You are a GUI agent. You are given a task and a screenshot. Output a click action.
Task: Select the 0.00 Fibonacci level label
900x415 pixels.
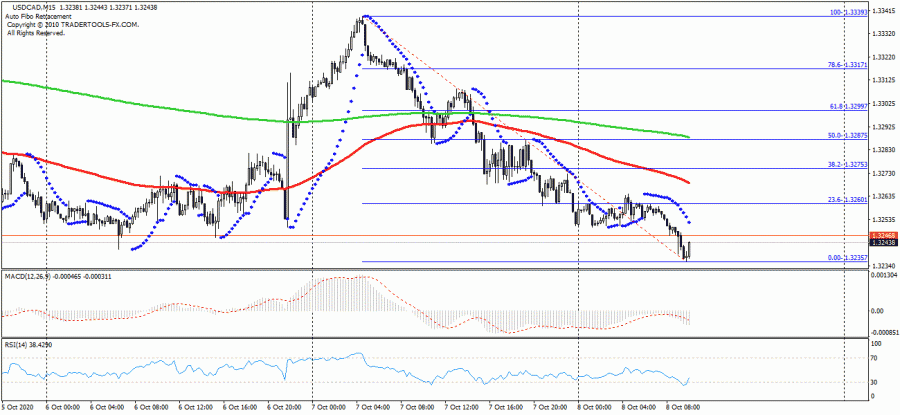tap(847, 258)
